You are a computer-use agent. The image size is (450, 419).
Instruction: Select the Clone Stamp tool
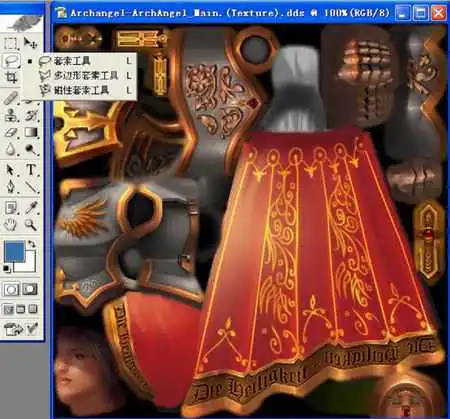[11, 115]
